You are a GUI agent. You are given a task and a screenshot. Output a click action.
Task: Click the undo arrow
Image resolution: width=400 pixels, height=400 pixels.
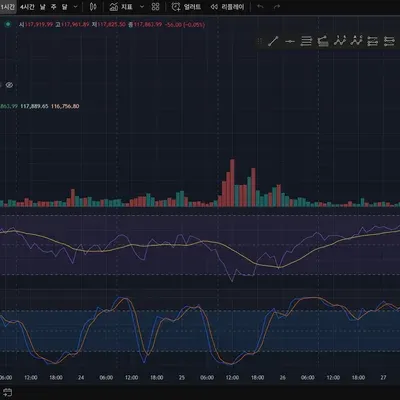click(260, 7)
